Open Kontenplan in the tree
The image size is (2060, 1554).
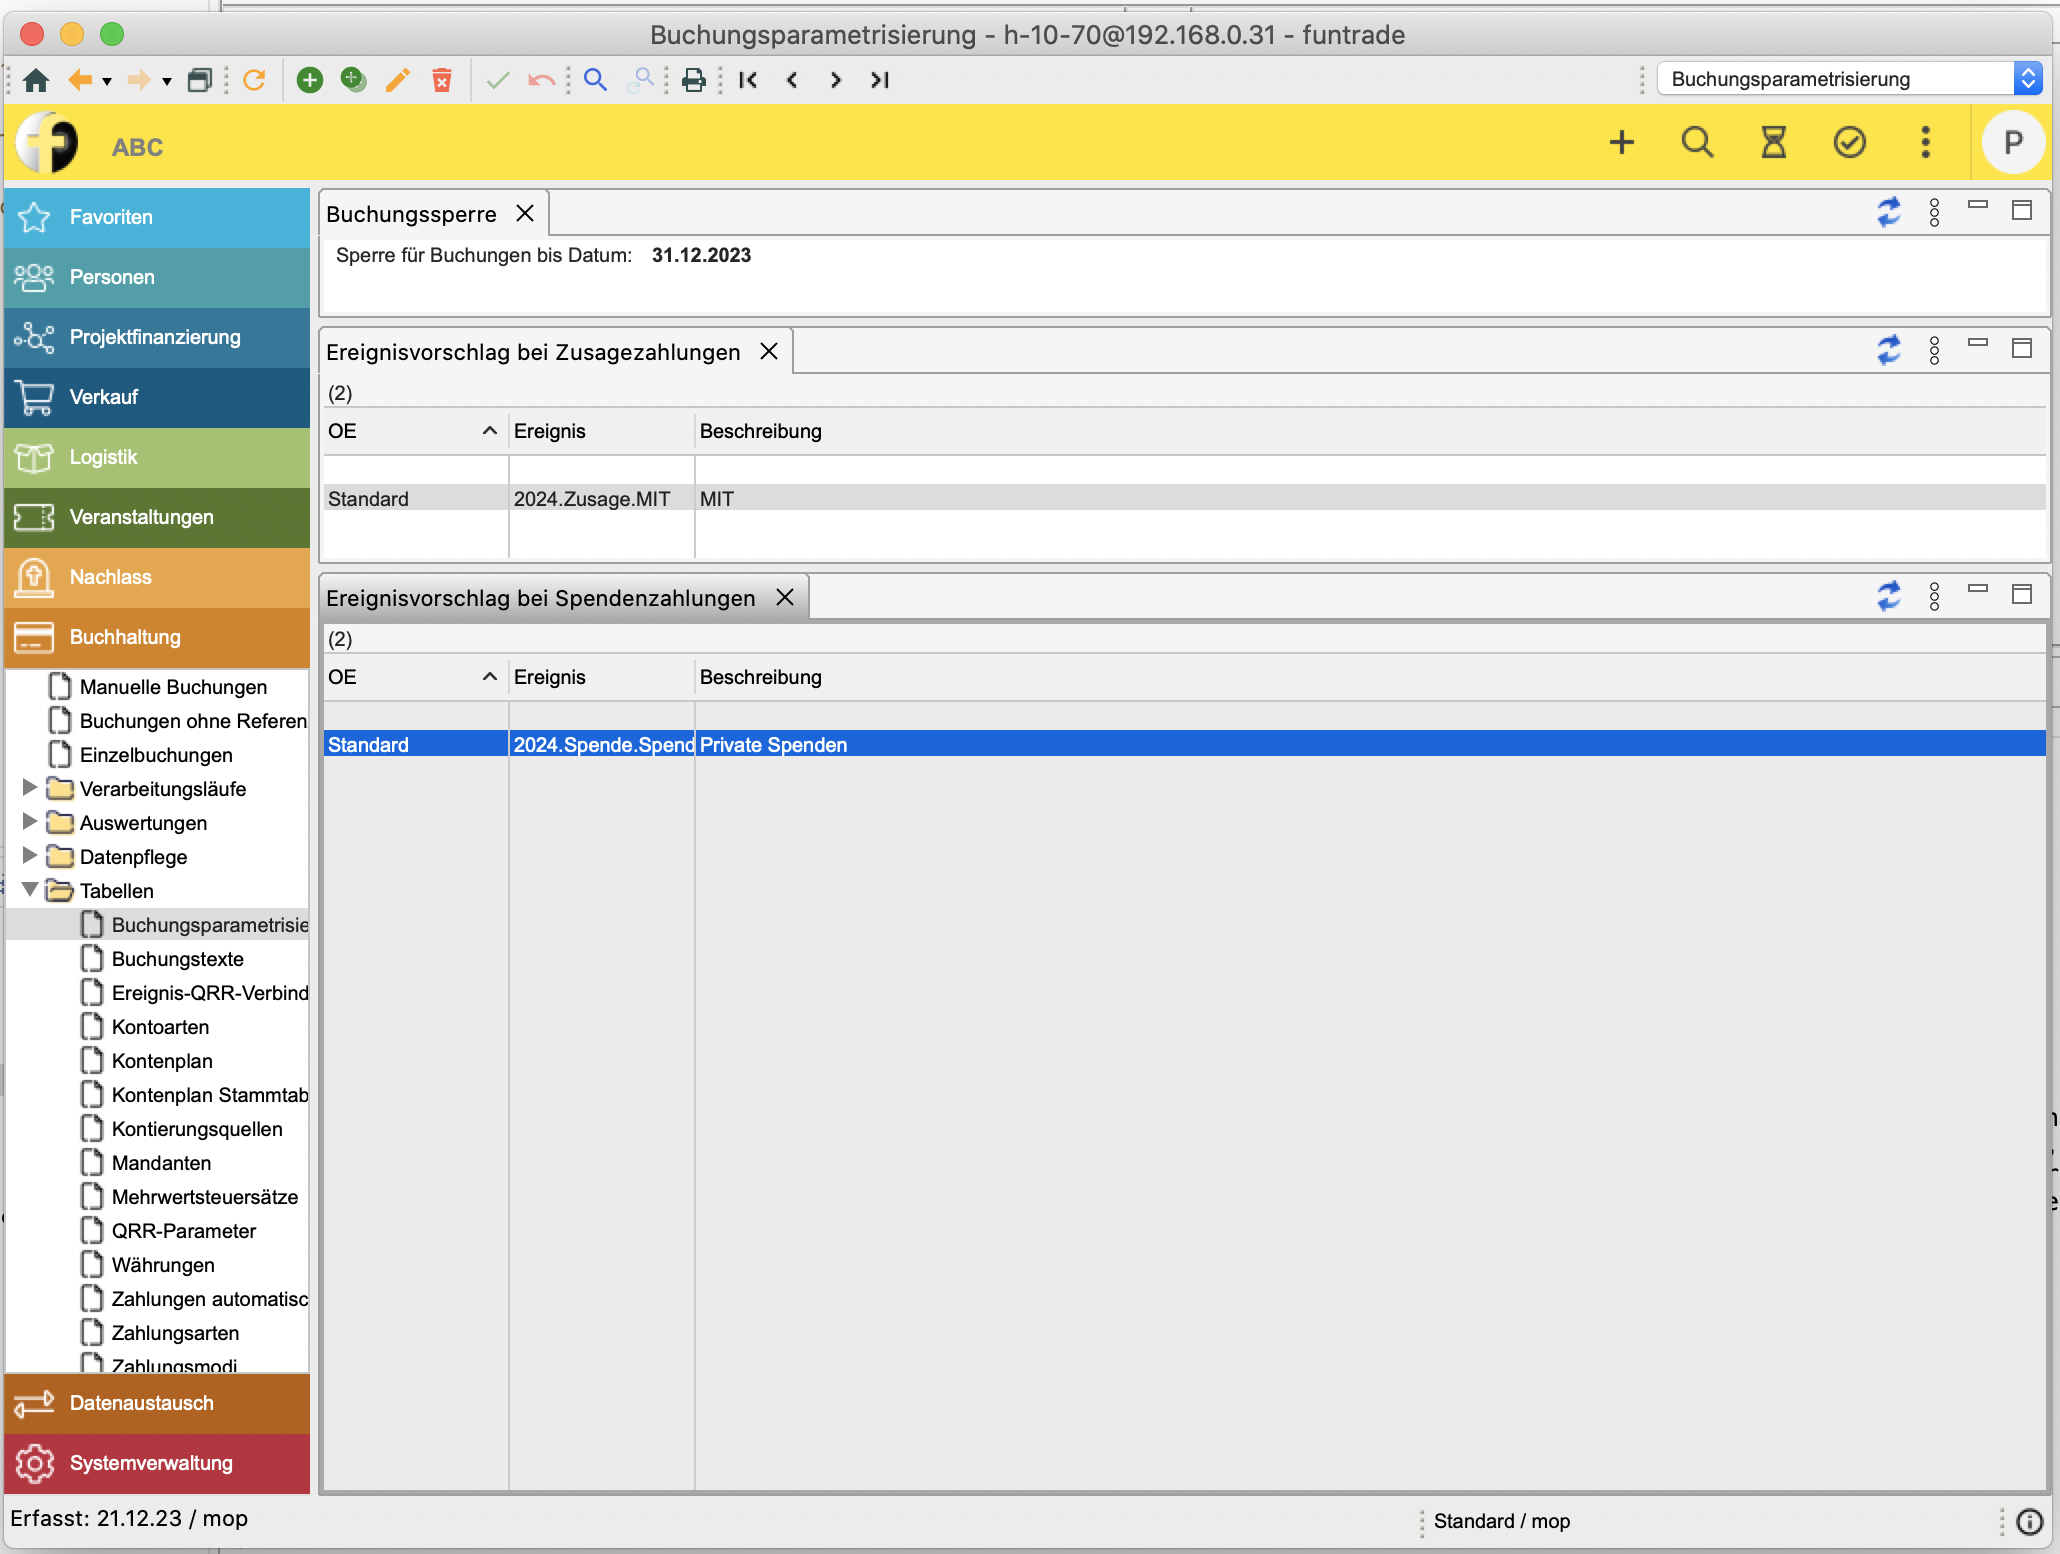click(x=162, y=1061)
